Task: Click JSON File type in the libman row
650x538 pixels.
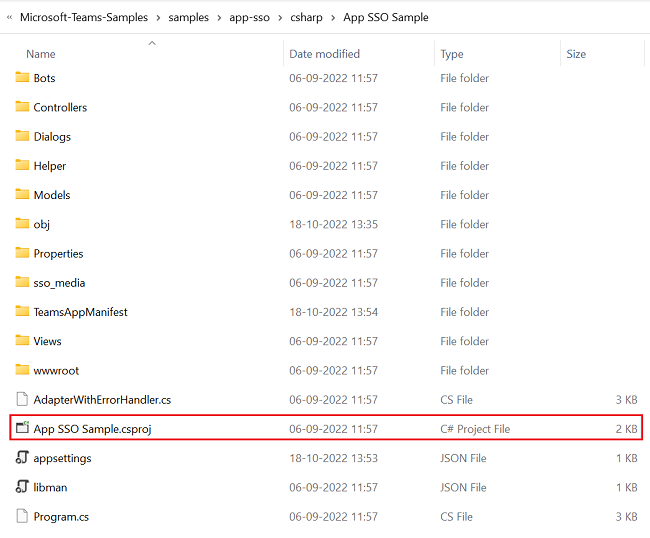Action: (463, 487)
